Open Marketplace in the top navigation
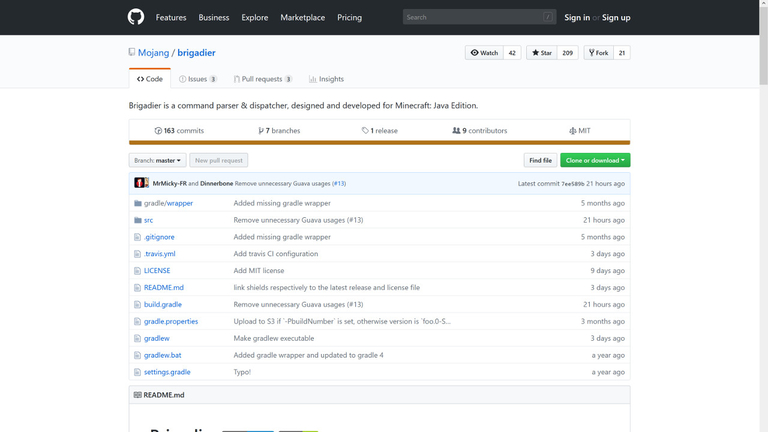 (x=302, y=17)
